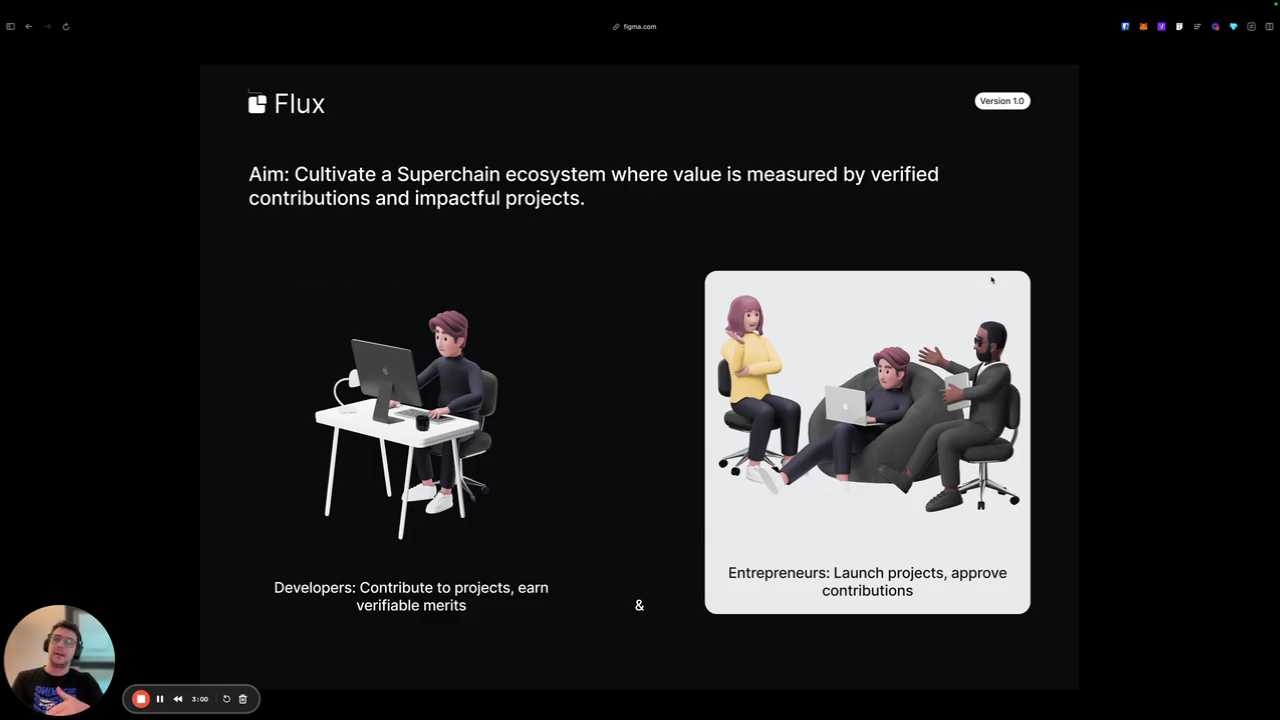Click the Flux title text
1280x720 pixels.
click(299, 104)
